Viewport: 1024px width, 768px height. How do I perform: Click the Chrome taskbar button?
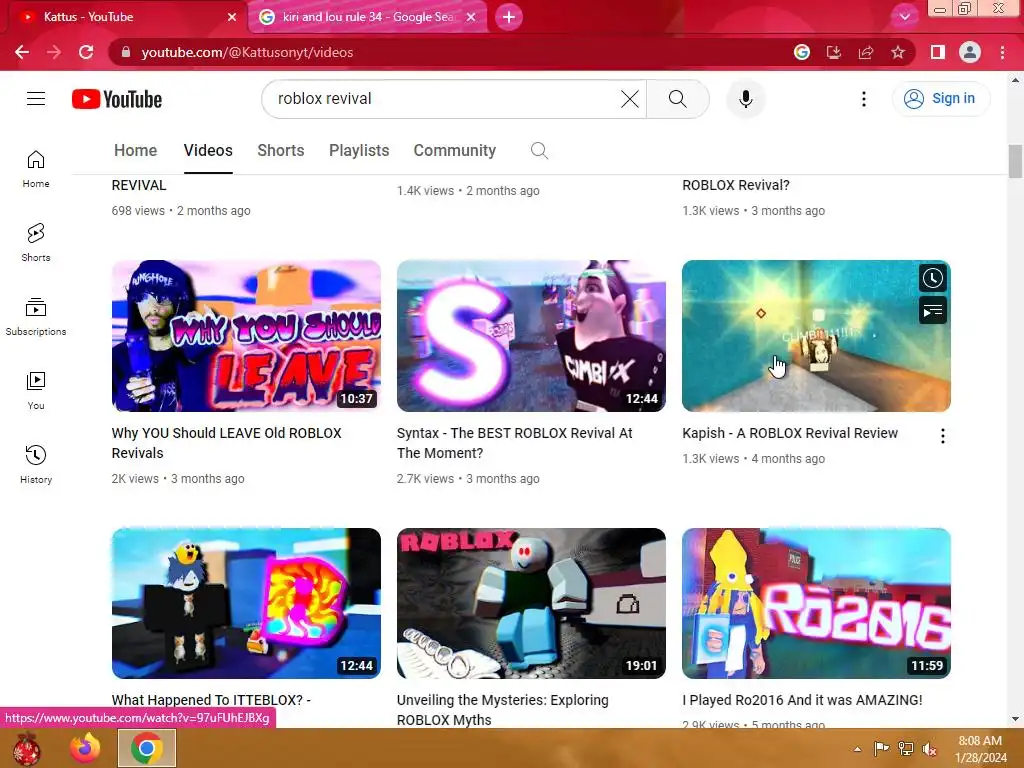[147, 748]
